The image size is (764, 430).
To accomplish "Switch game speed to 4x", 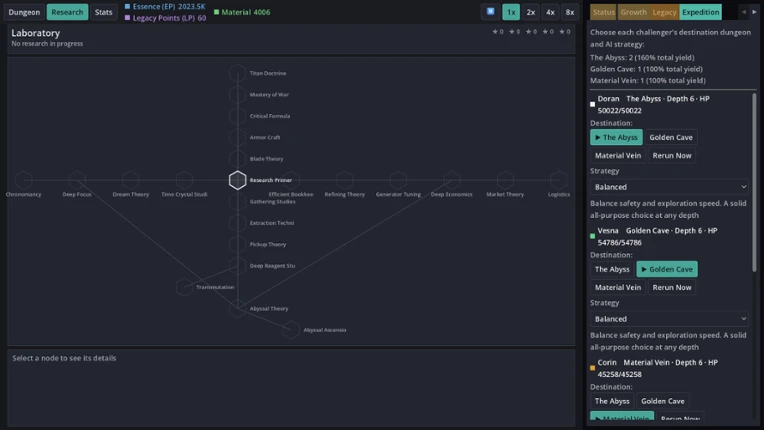I will (550, 12).
